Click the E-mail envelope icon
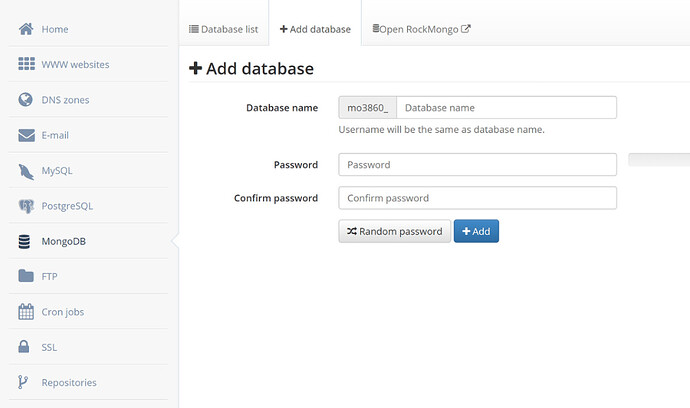 click(26, 135)
